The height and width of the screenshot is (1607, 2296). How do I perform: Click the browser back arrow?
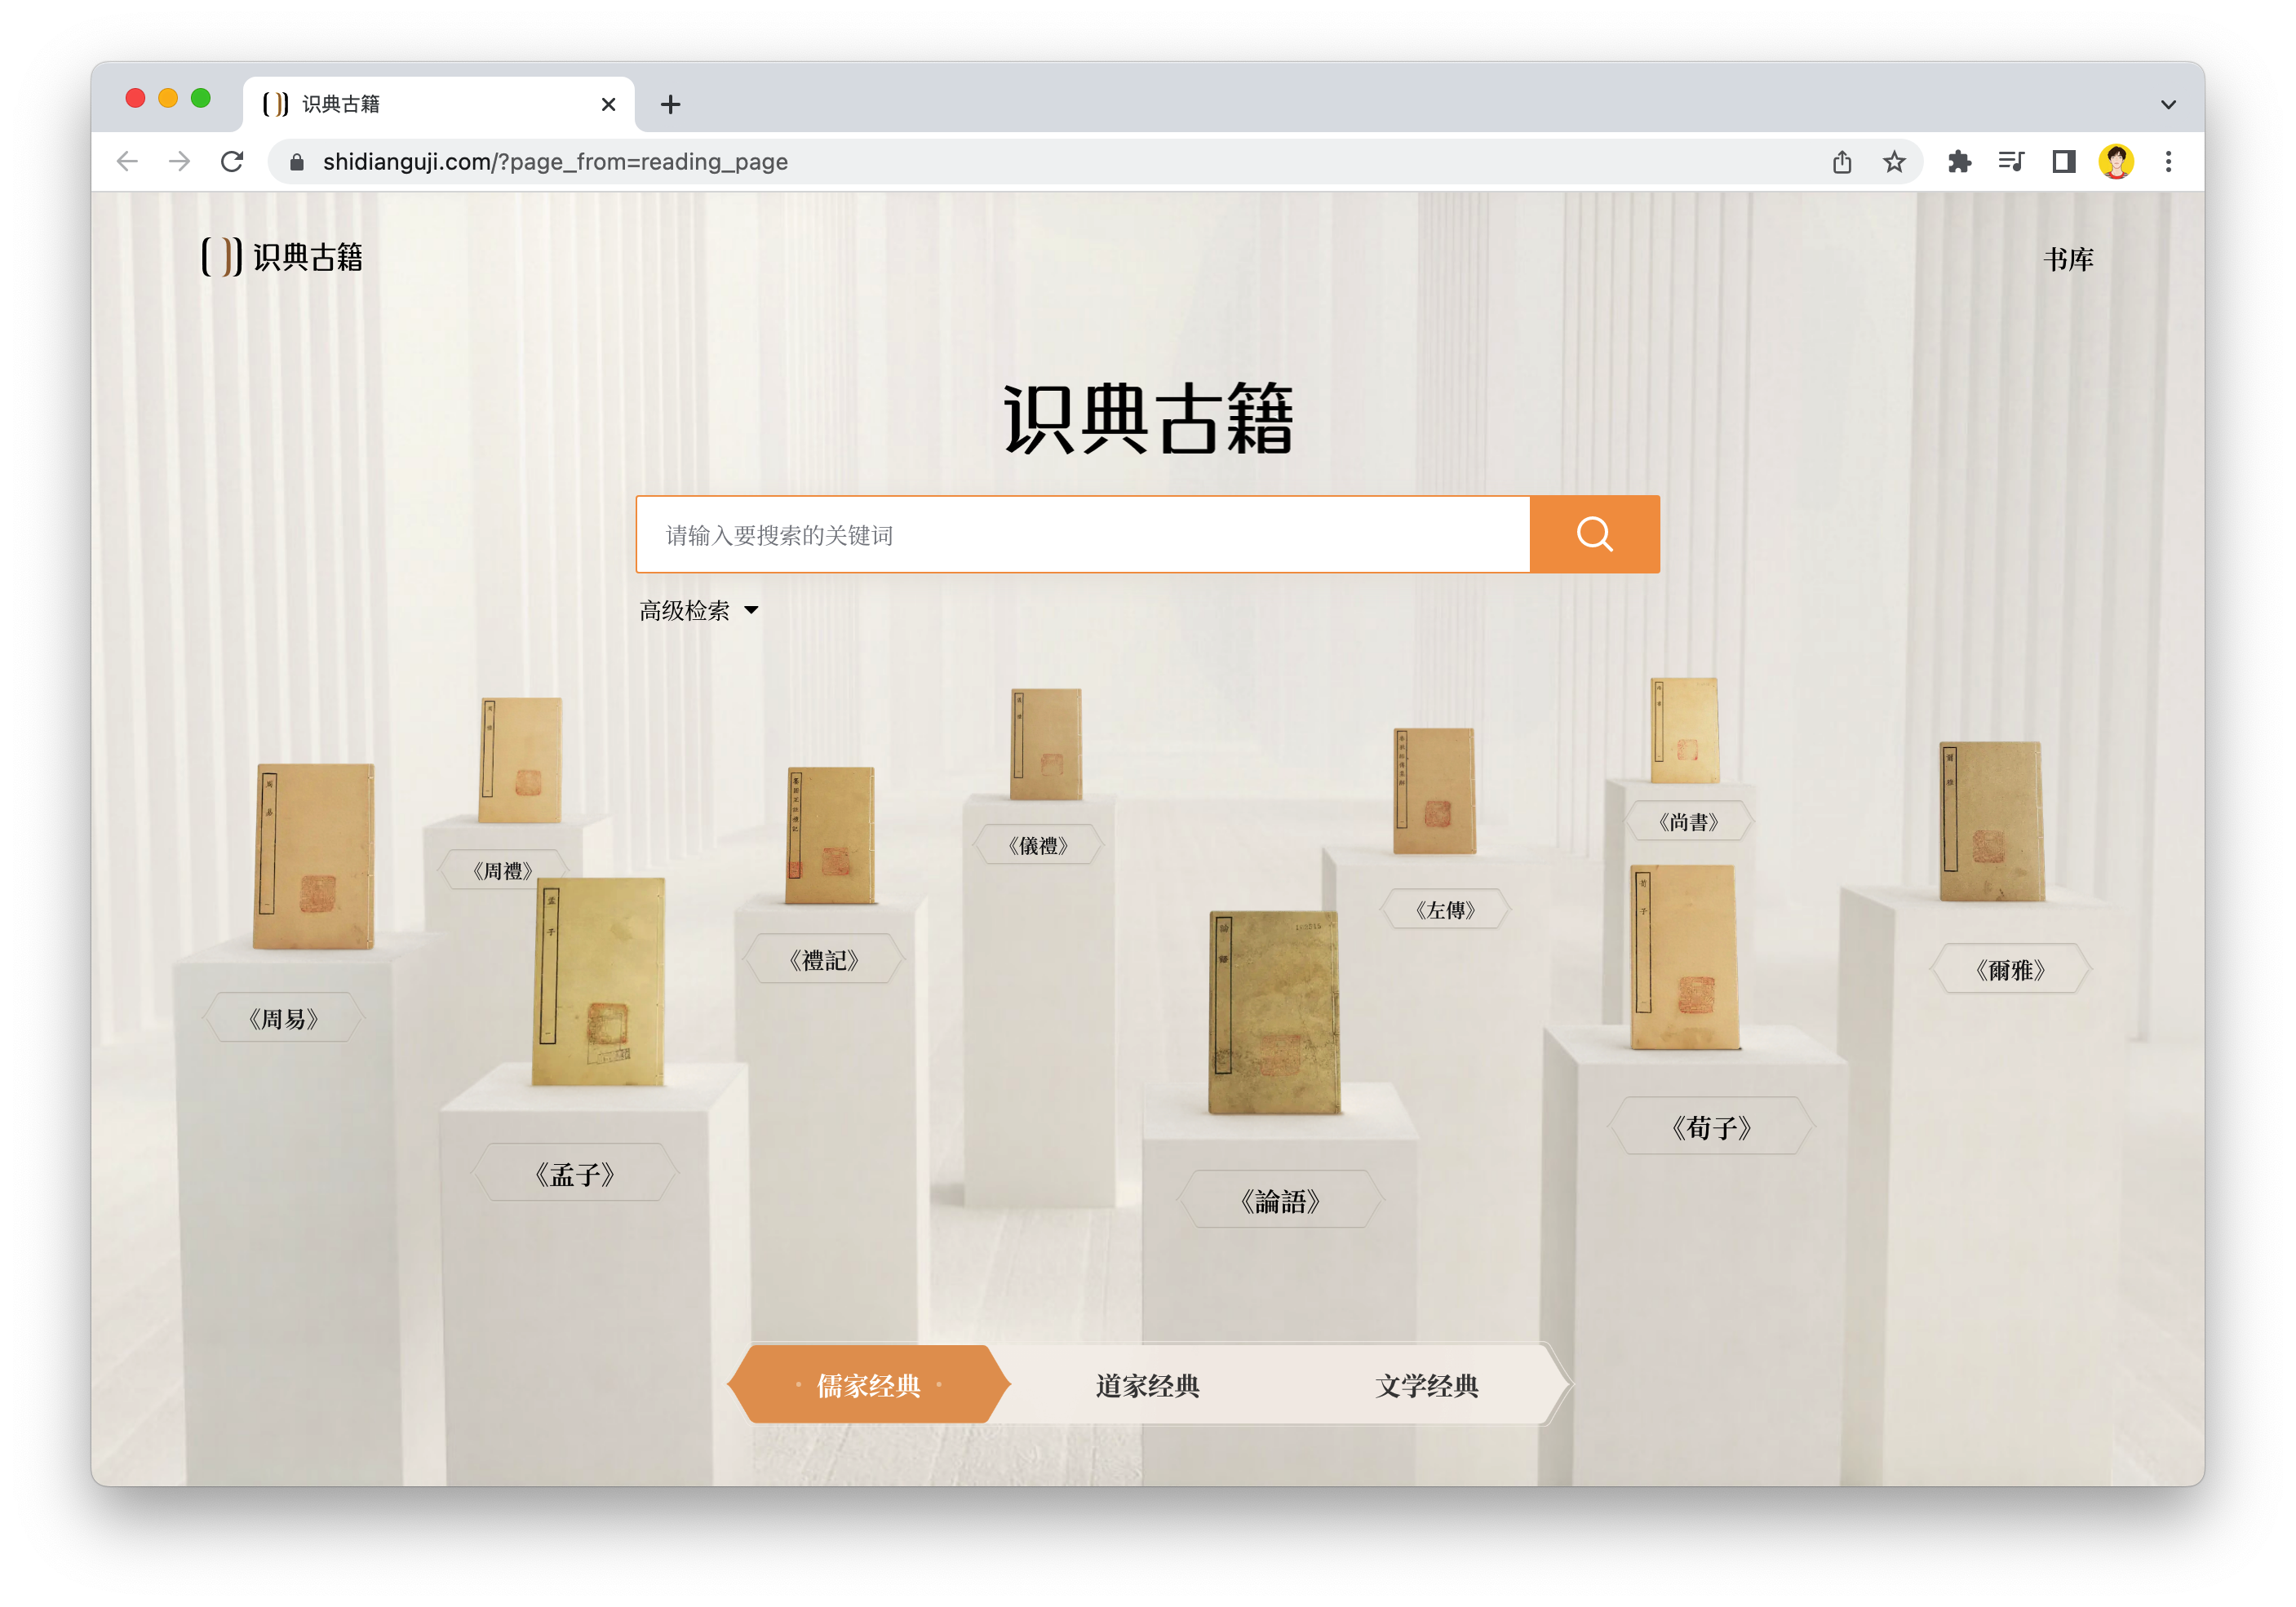[127, 161]
